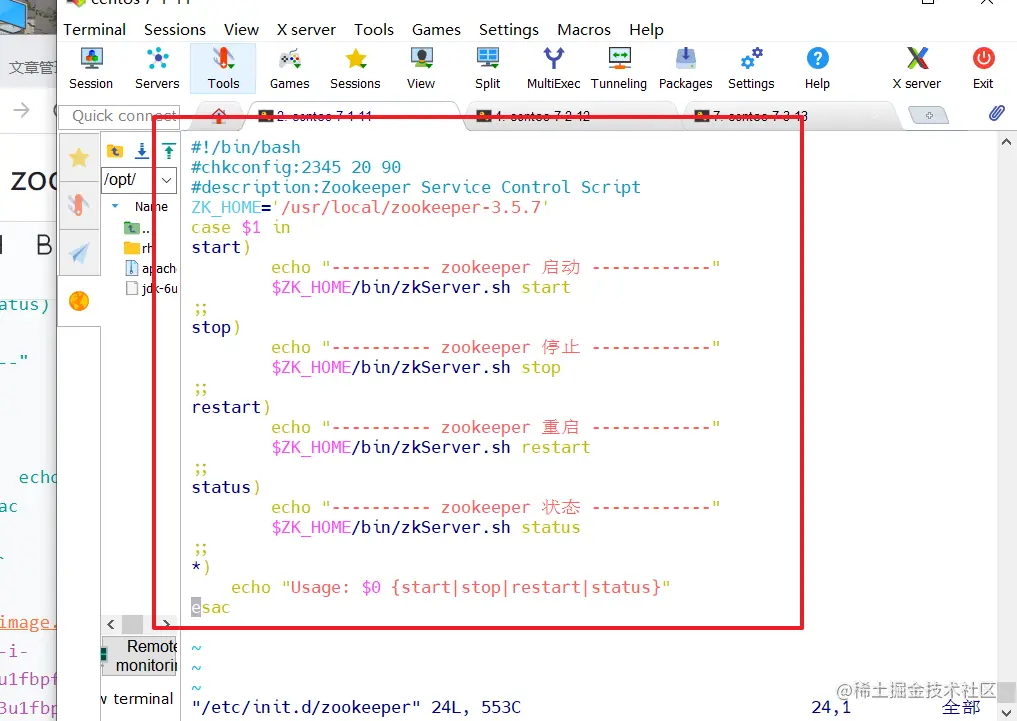Select the parent directory '..' entry
Image resolution: width=1017 pixels, height=721 pixels.
(137, 228)
